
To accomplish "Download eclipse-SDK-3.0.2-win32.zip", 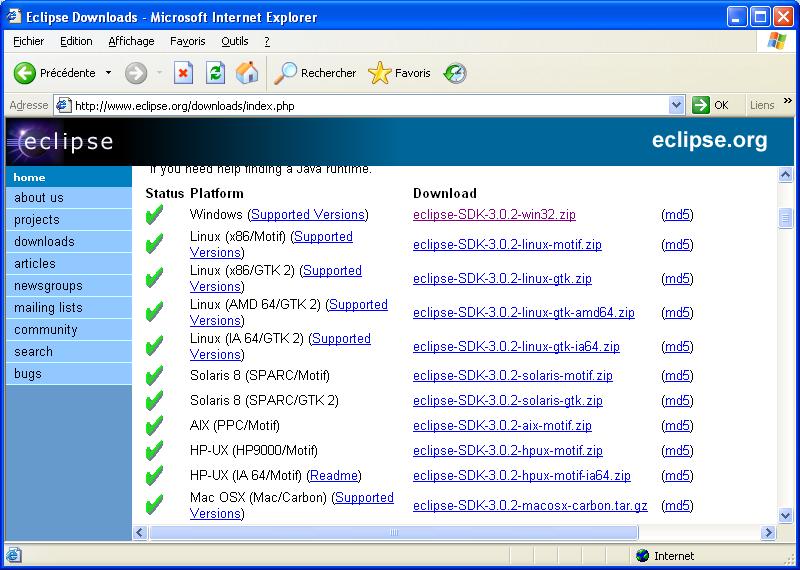I will 494,215.
